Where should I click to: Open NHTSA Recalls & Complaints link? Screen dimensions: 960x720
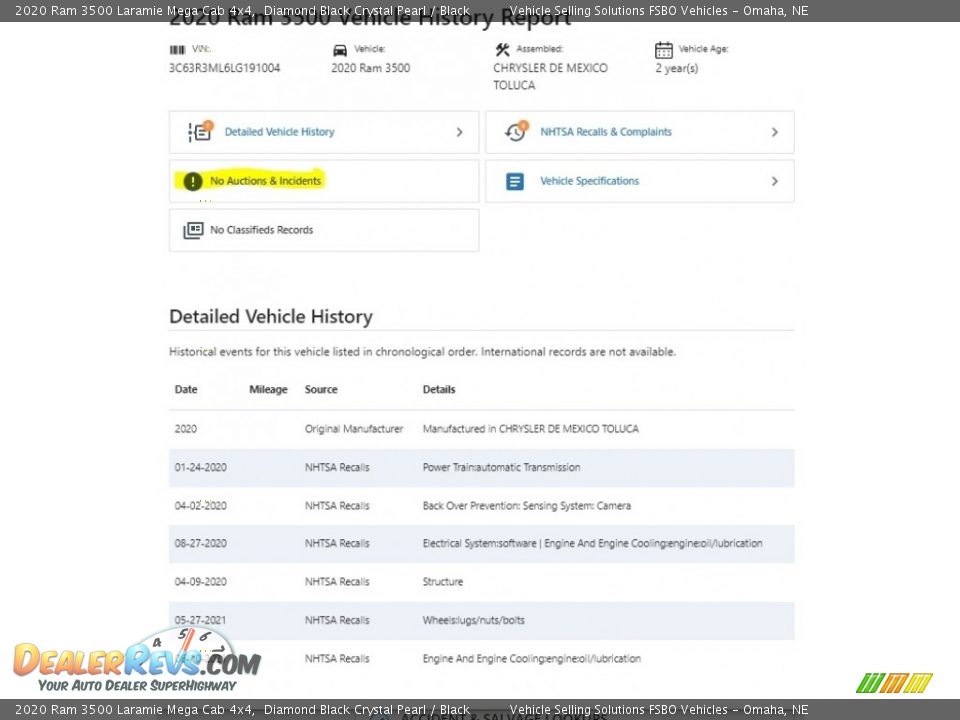pyautogui.click(x=606, y=132)
